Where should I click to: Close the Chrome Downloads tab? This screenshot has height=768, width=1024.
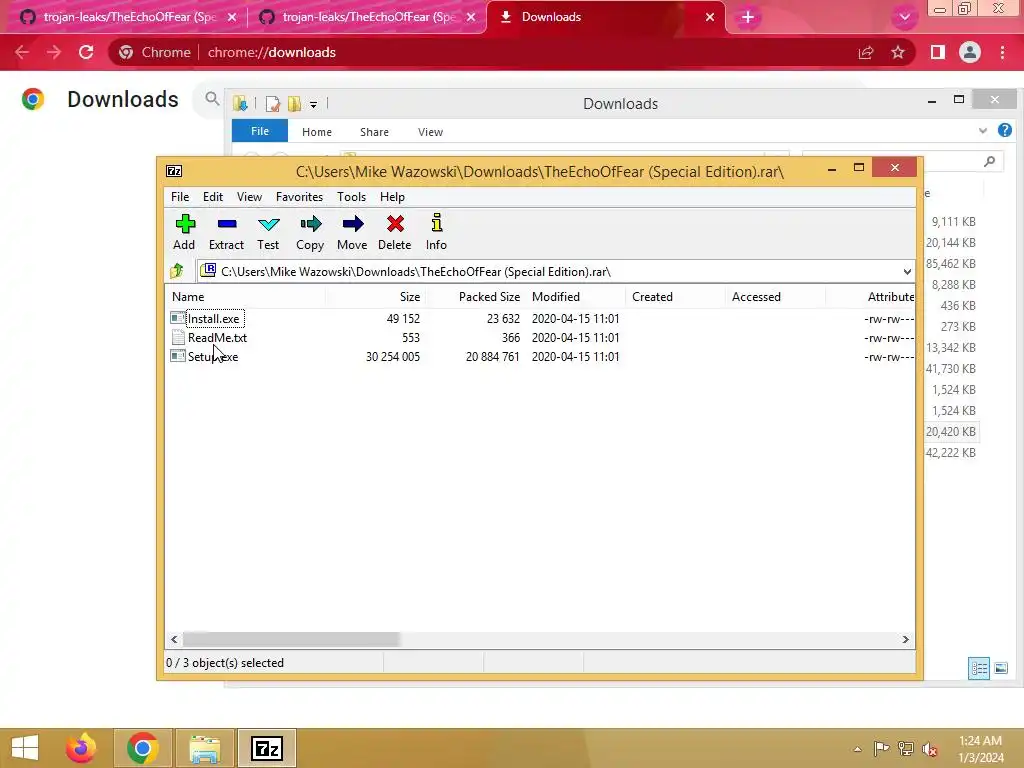tap(710, 17)
